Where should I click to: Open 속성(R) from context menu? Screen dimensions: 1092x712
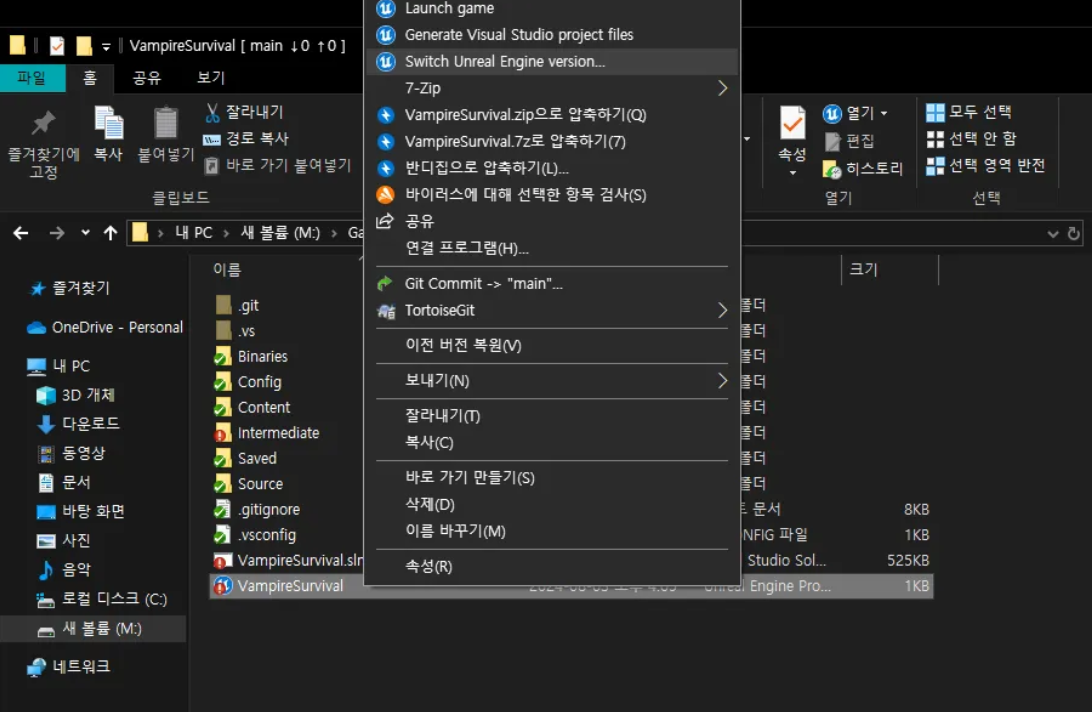click(x=552, y=566)
